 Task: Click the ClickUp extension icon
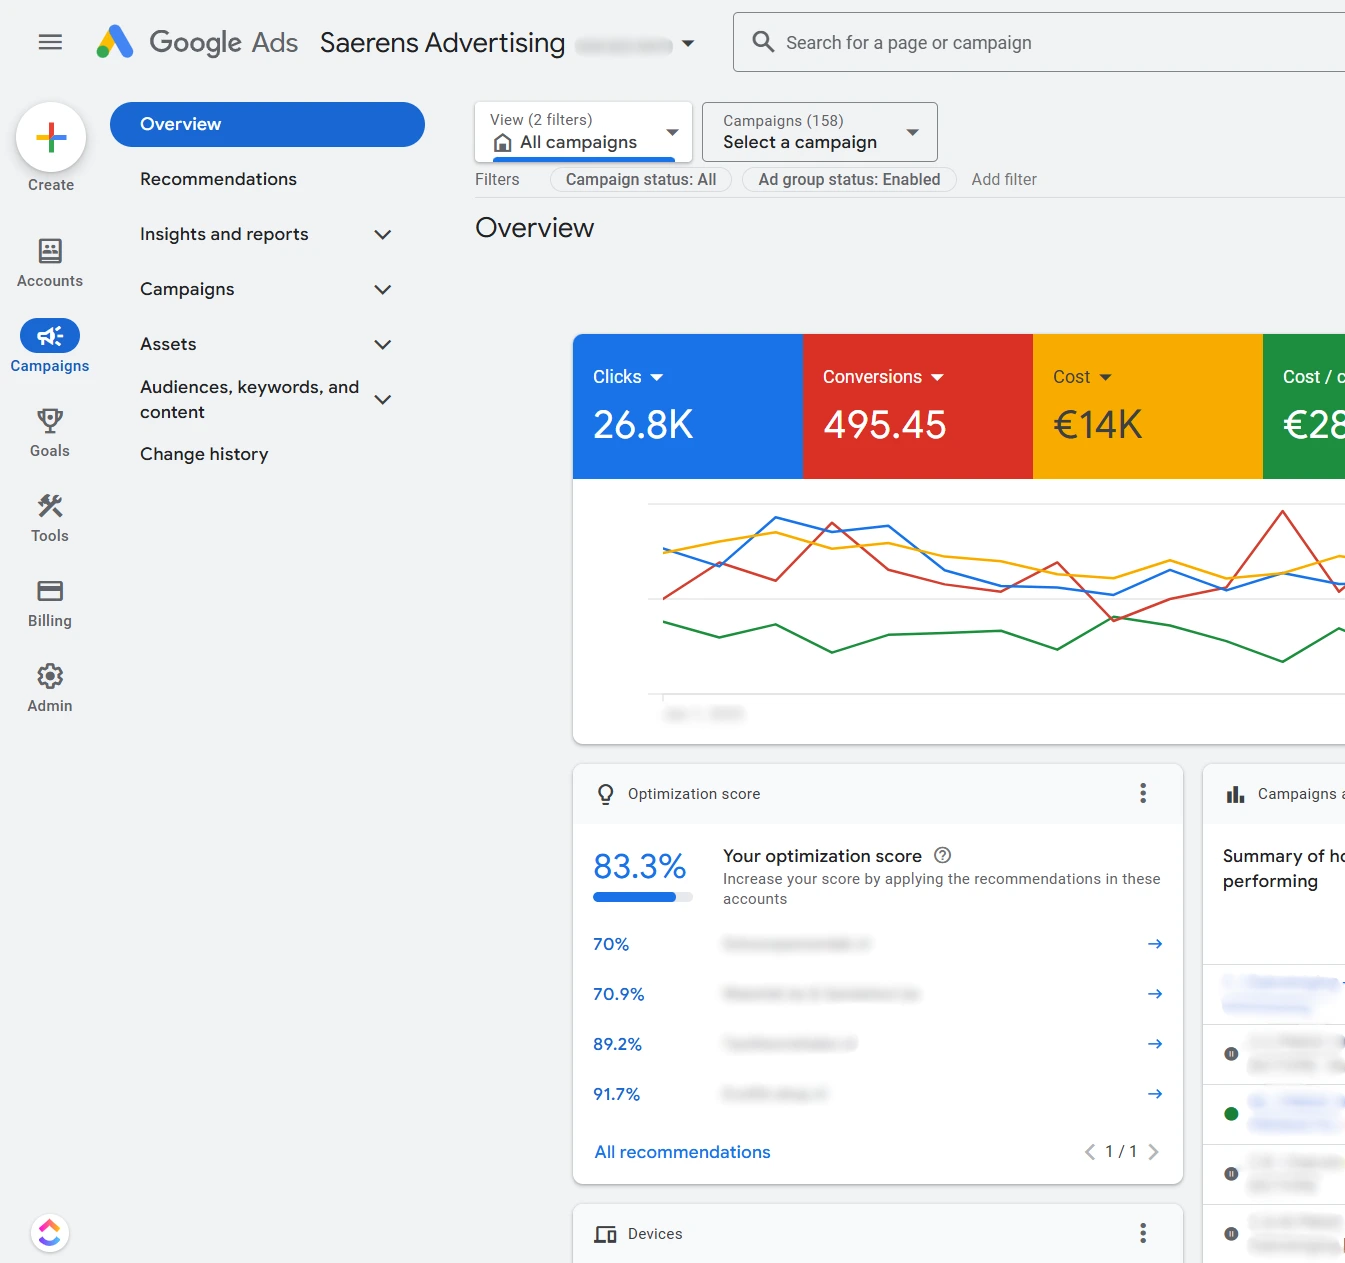click(x=50, y=1232)
